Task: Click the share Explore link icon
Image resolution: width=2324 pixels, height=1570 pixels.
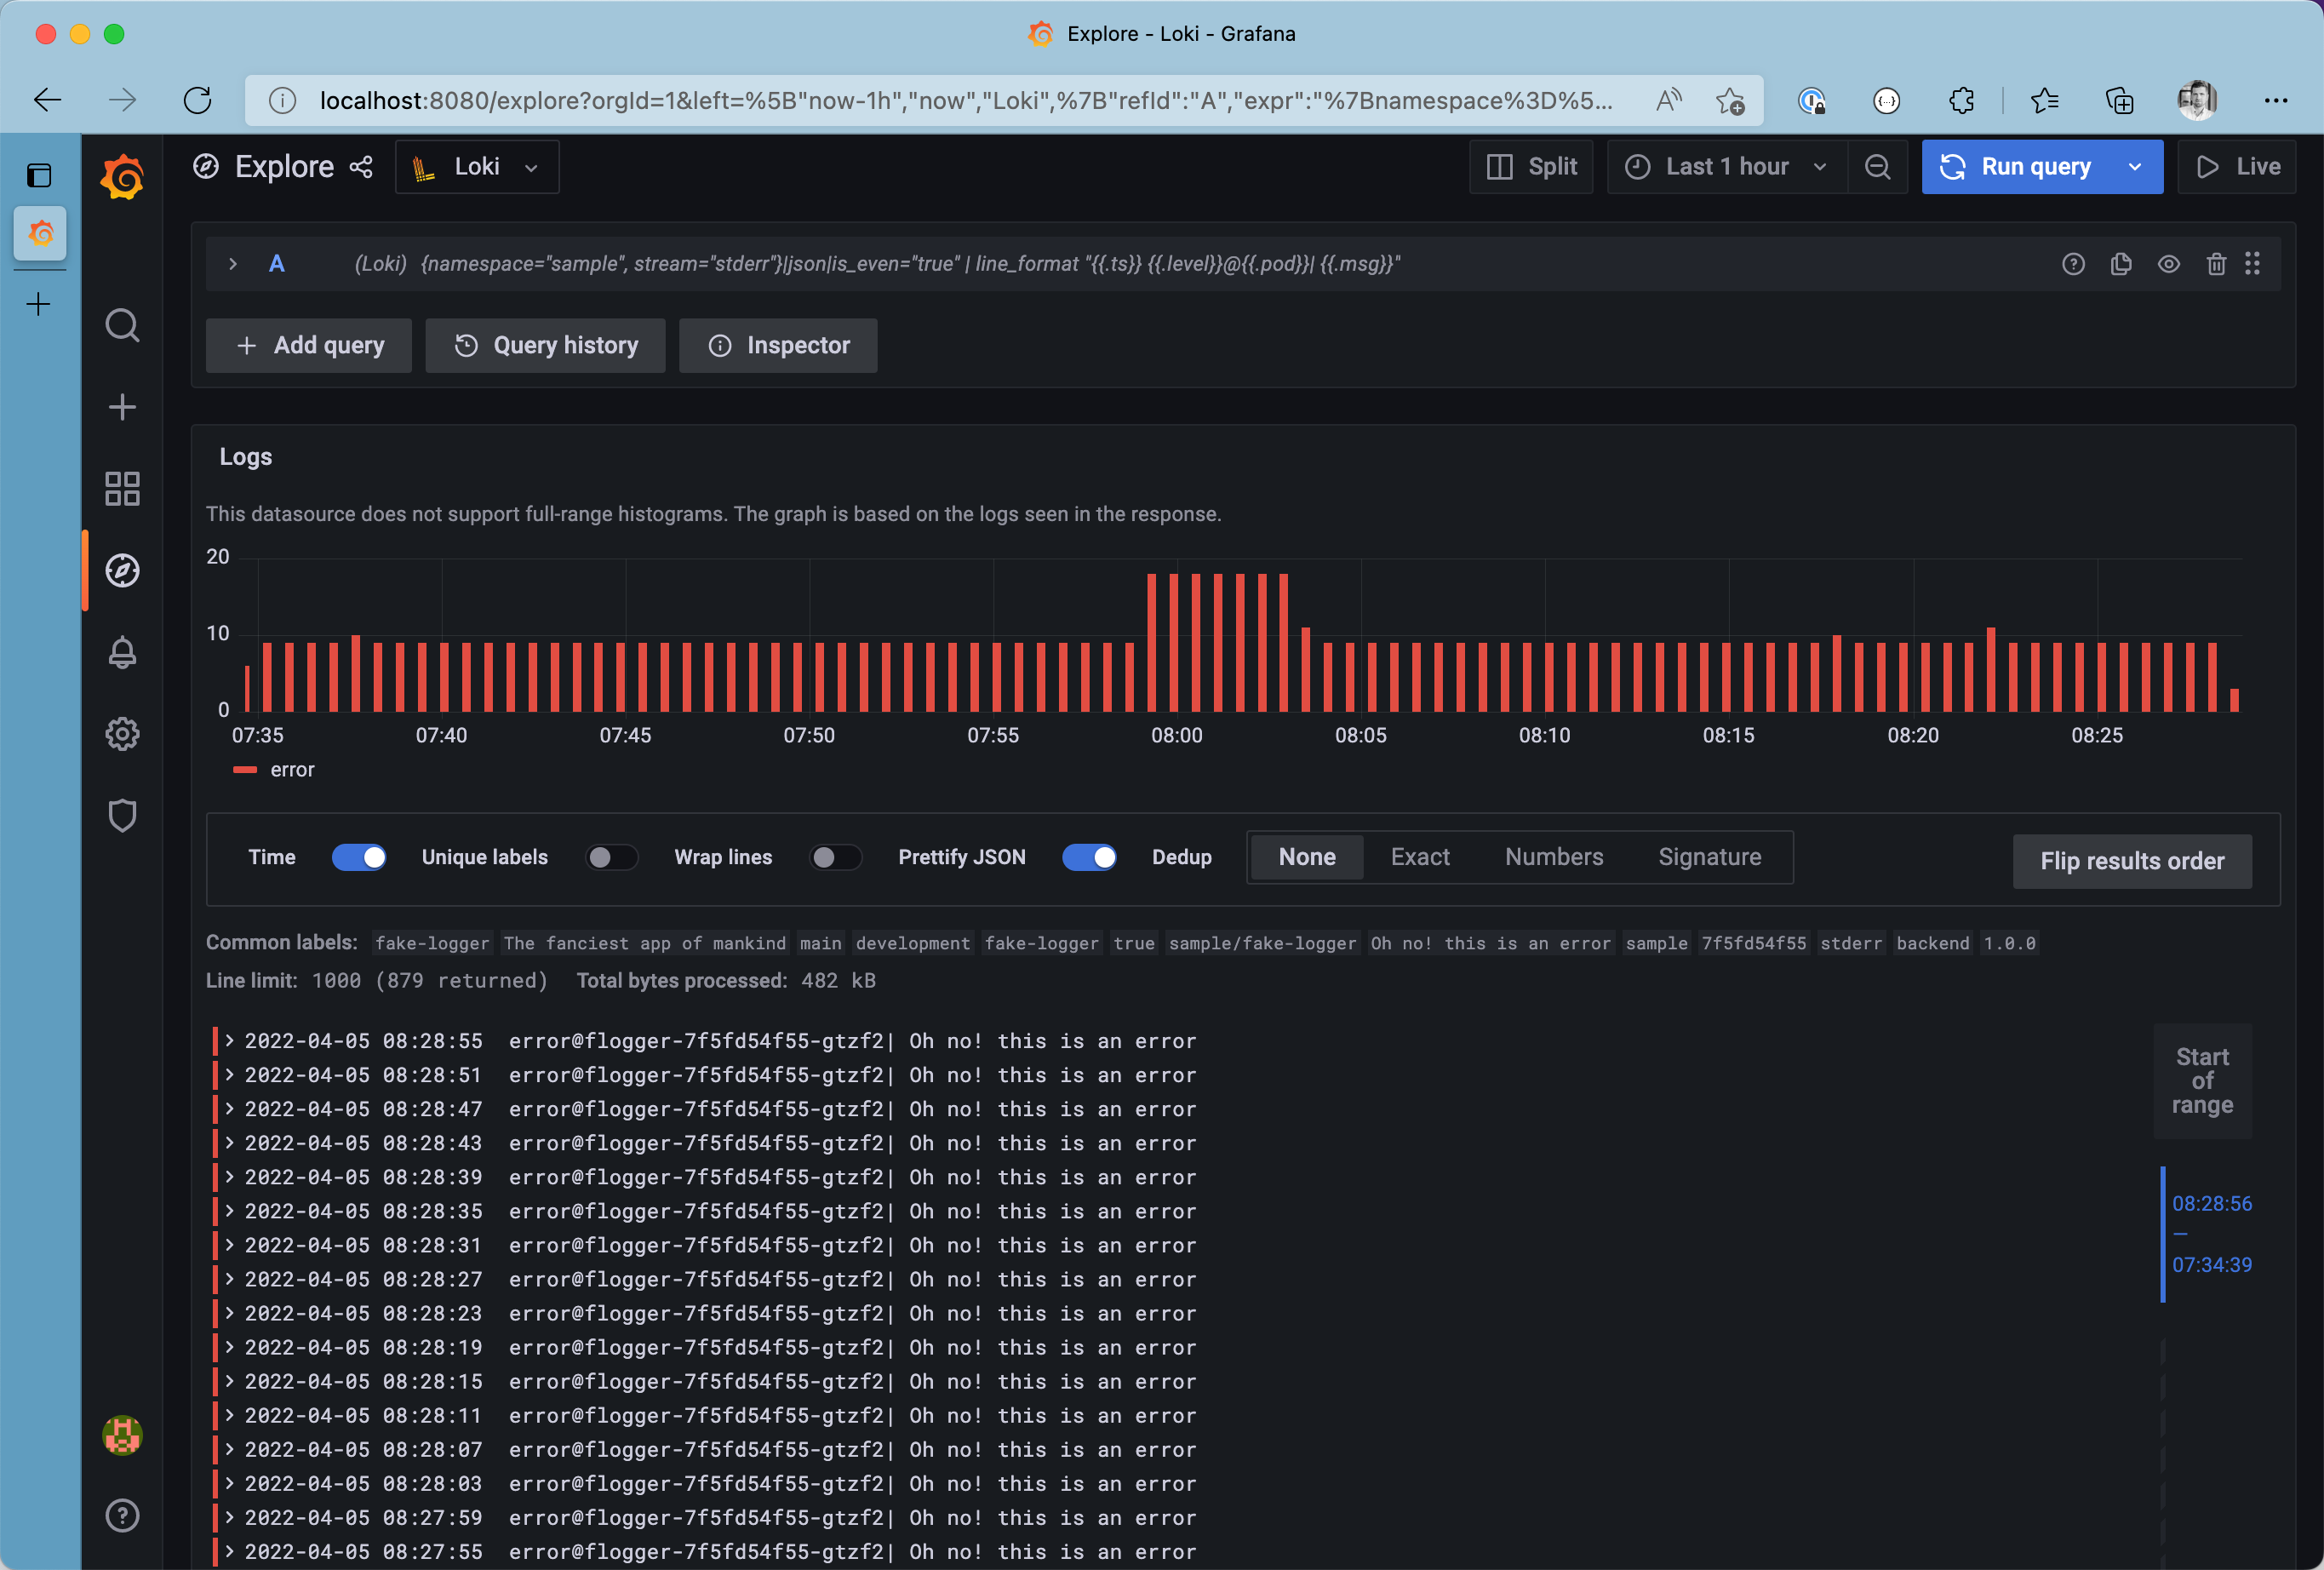Action: pyautogui.click(x=361, y=167)
